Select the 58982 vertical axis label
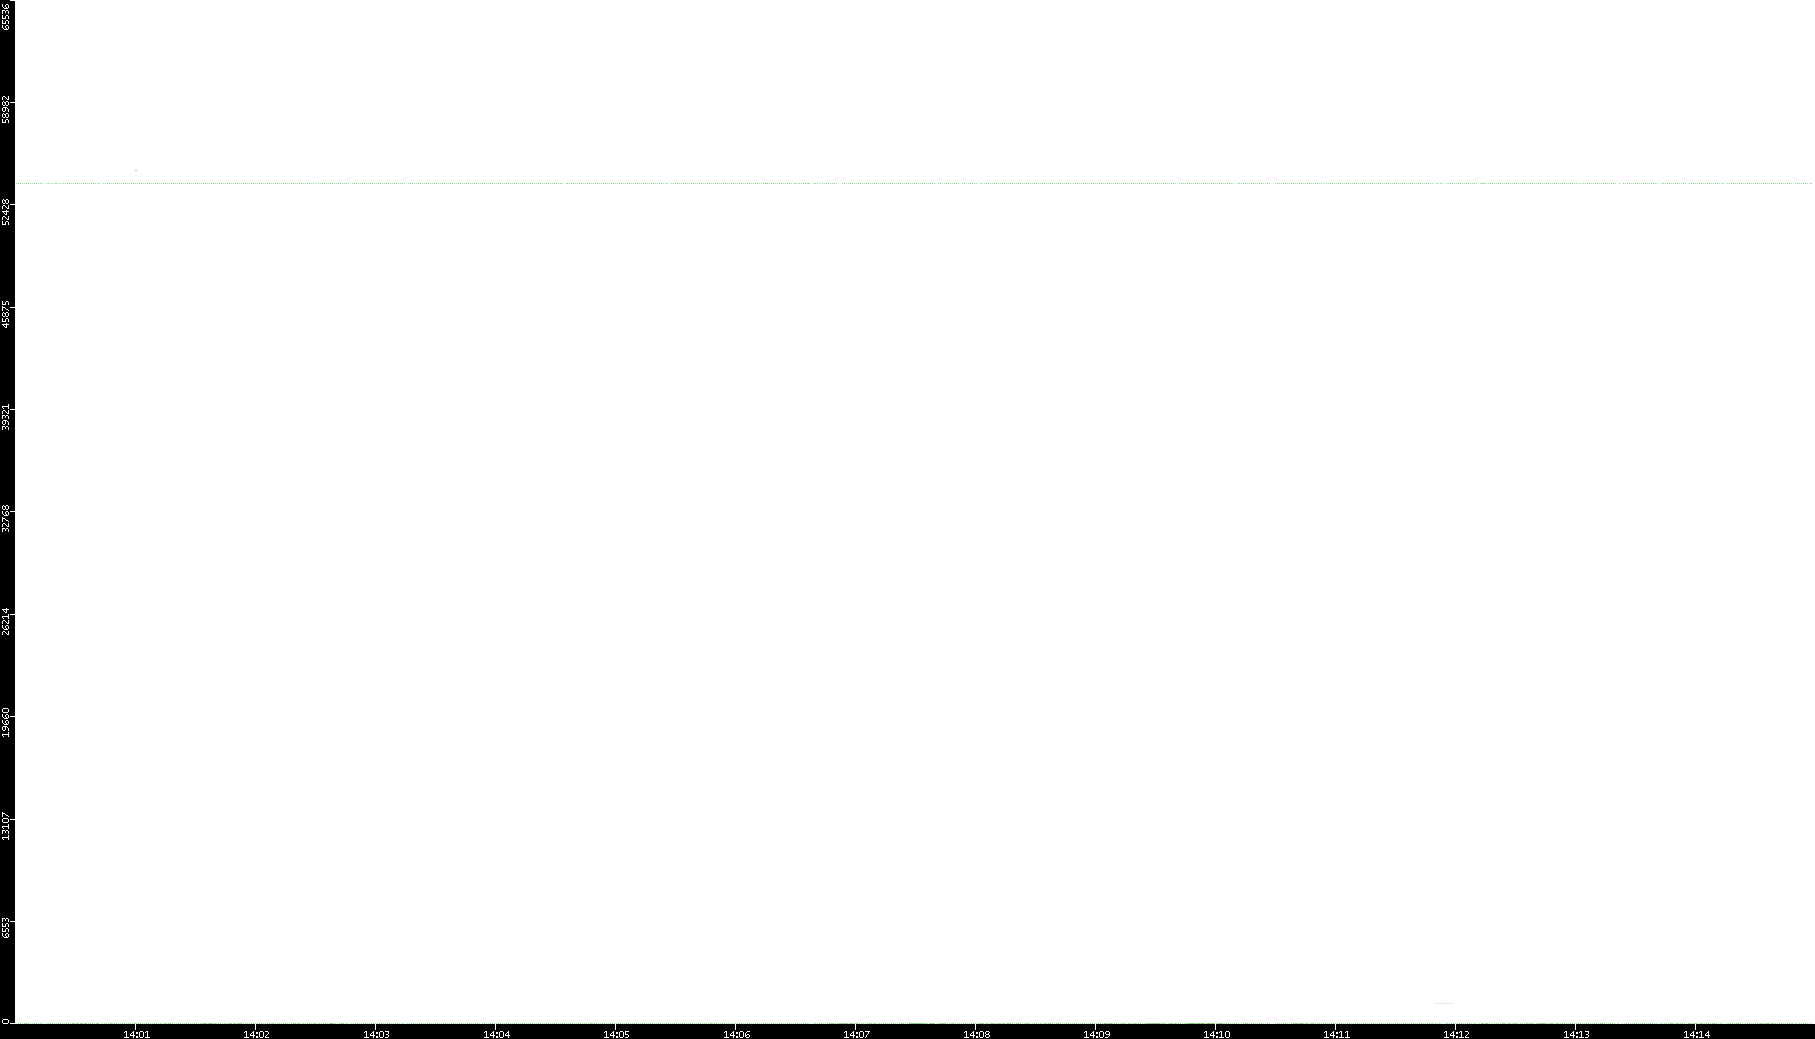Image resolution: width=1815 pixels, height=1039 pixels. click(6, 109)
